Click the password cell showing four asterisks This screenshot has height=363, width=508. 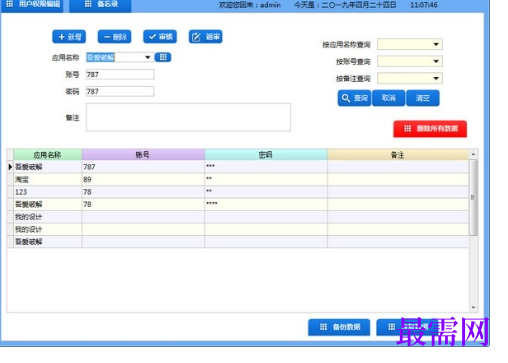(x=266, y=204)
